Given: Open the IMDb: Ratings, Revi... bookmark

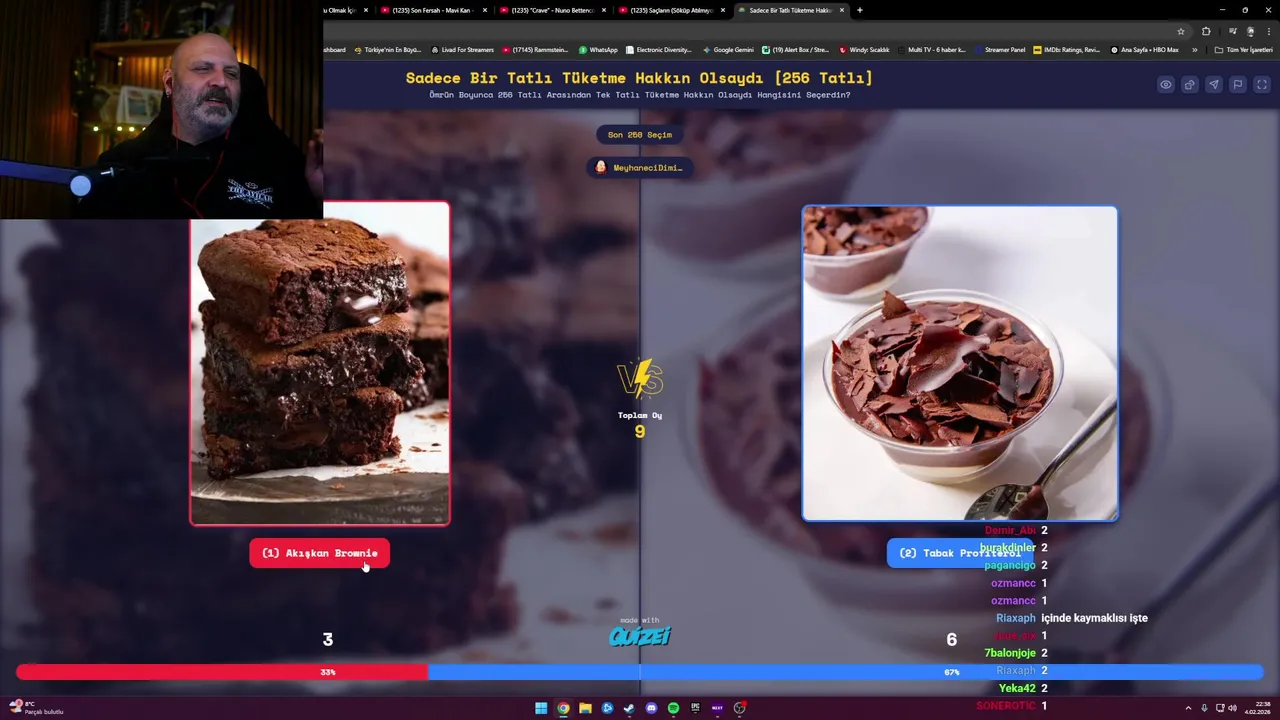Looking at the screenshot, I should click(1067, 50).
